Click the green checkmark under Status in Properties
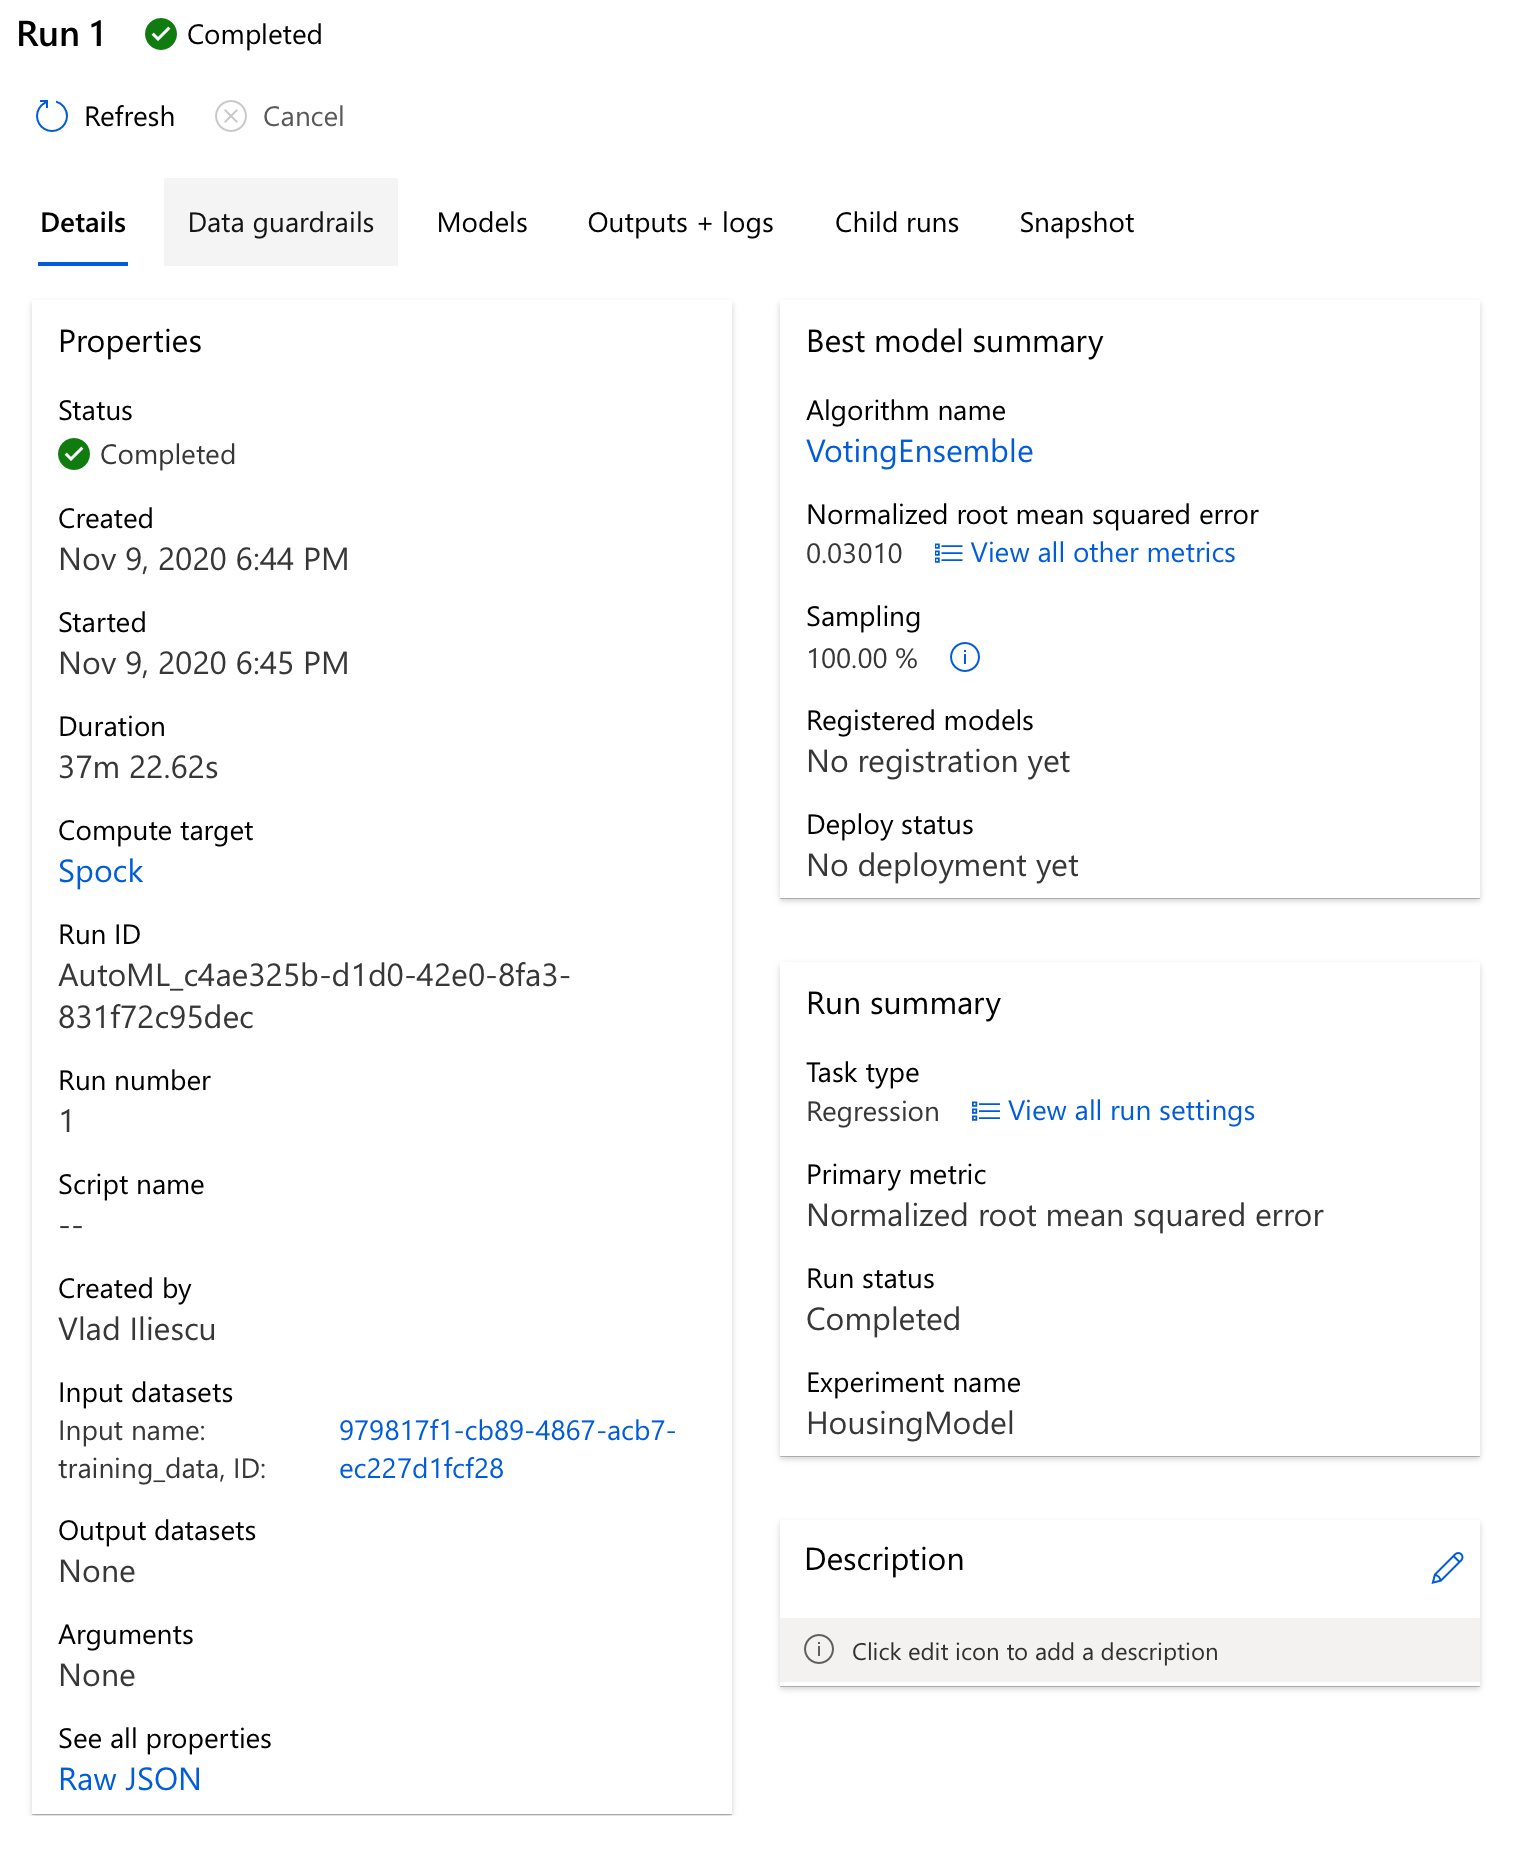Image resolution: width=1536 pixels, height=1850 pixels. coord(74,454)
